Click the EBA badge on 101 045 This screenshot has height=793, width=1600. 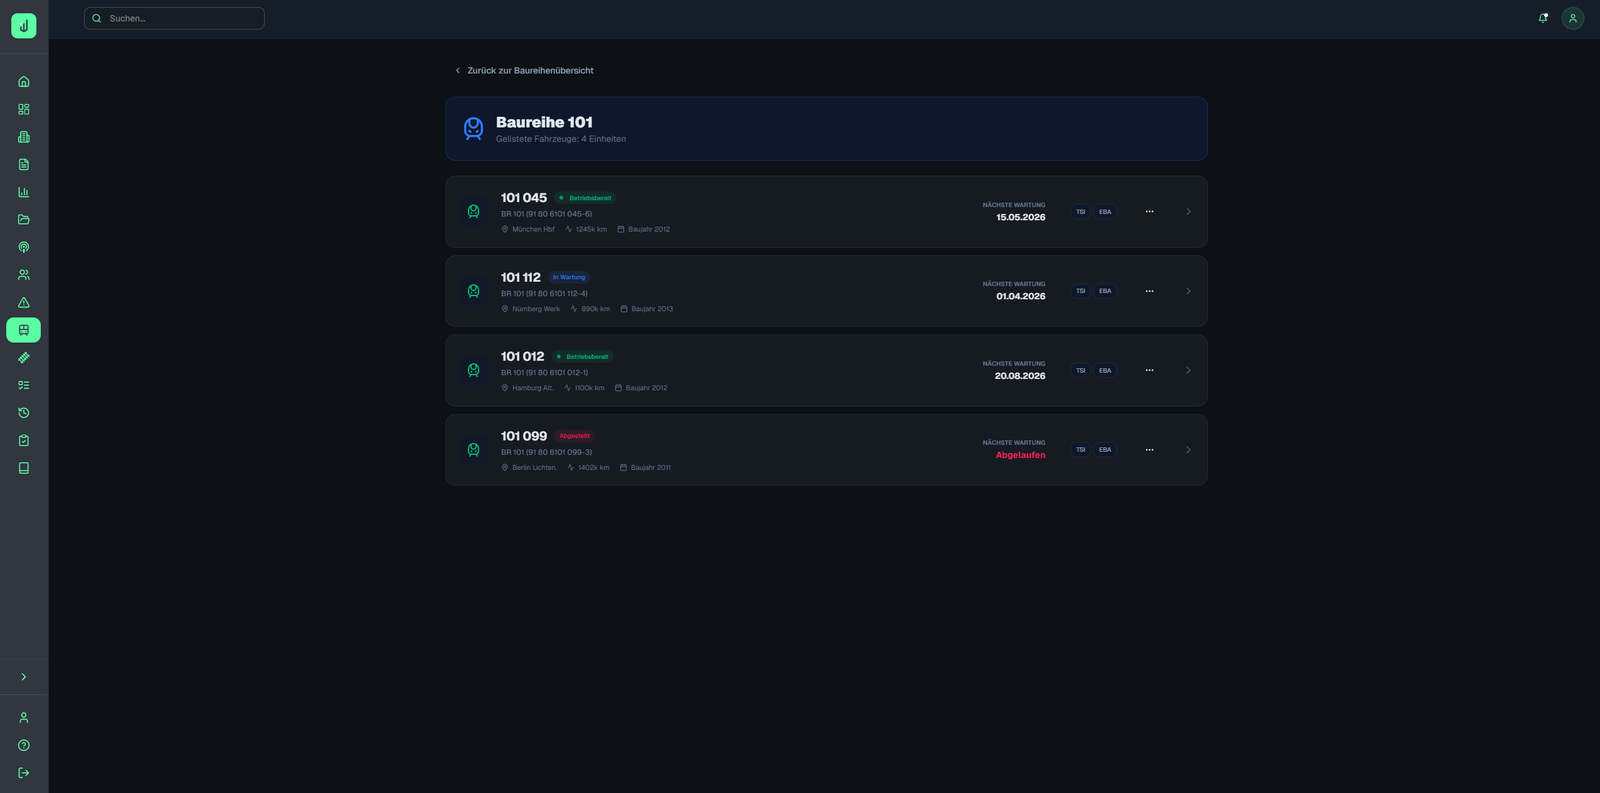tap(1105, 212)
